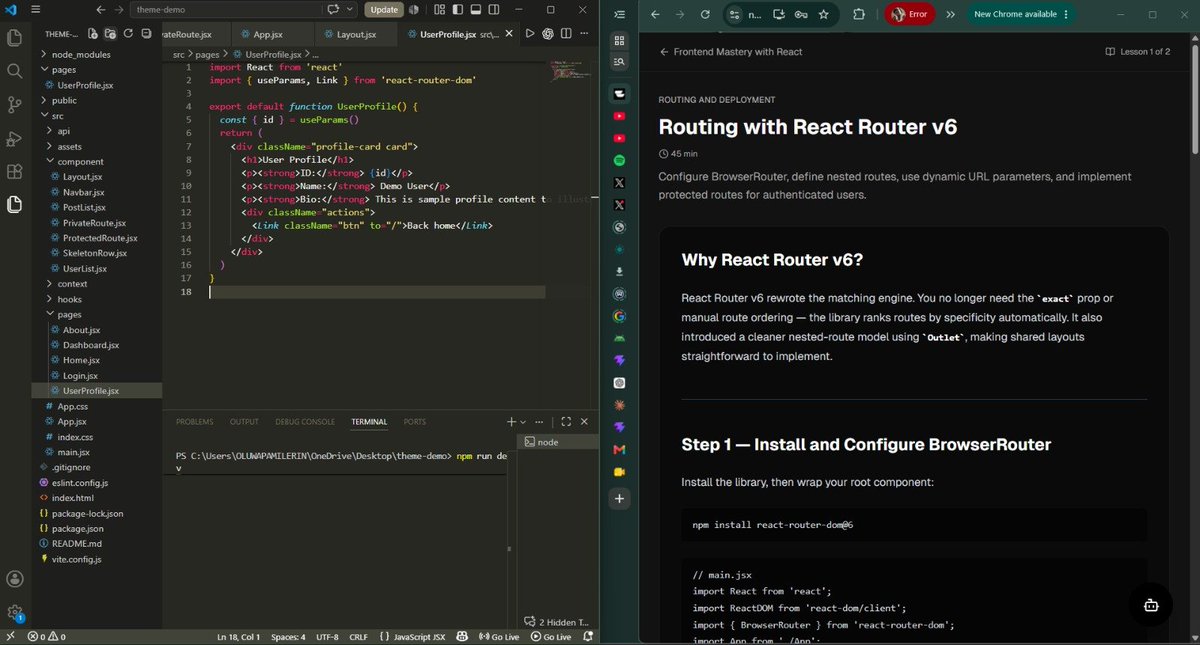The height and width of the screenshot is (645, 1200).
Task: Click the Error profile button in Chrome
Action: [x=910, y=15]
